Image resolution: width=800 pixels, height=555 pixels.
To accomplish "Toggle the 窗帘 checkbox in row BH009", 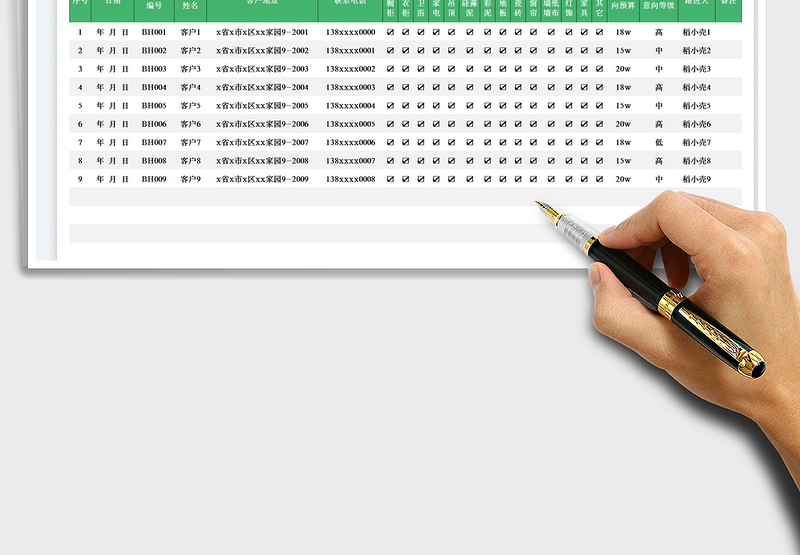I will [533, 179].
